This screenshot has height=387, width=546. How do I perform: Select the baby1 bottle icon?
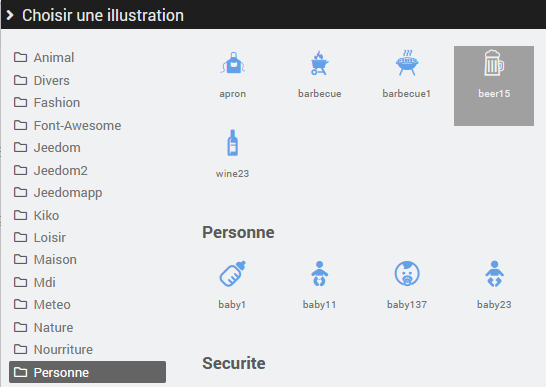[x=233, y=274]
